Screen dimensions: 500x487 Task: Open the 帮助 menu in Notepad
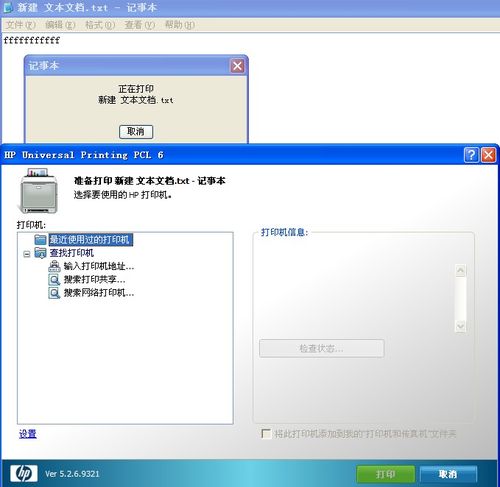[x=180, y=25]
